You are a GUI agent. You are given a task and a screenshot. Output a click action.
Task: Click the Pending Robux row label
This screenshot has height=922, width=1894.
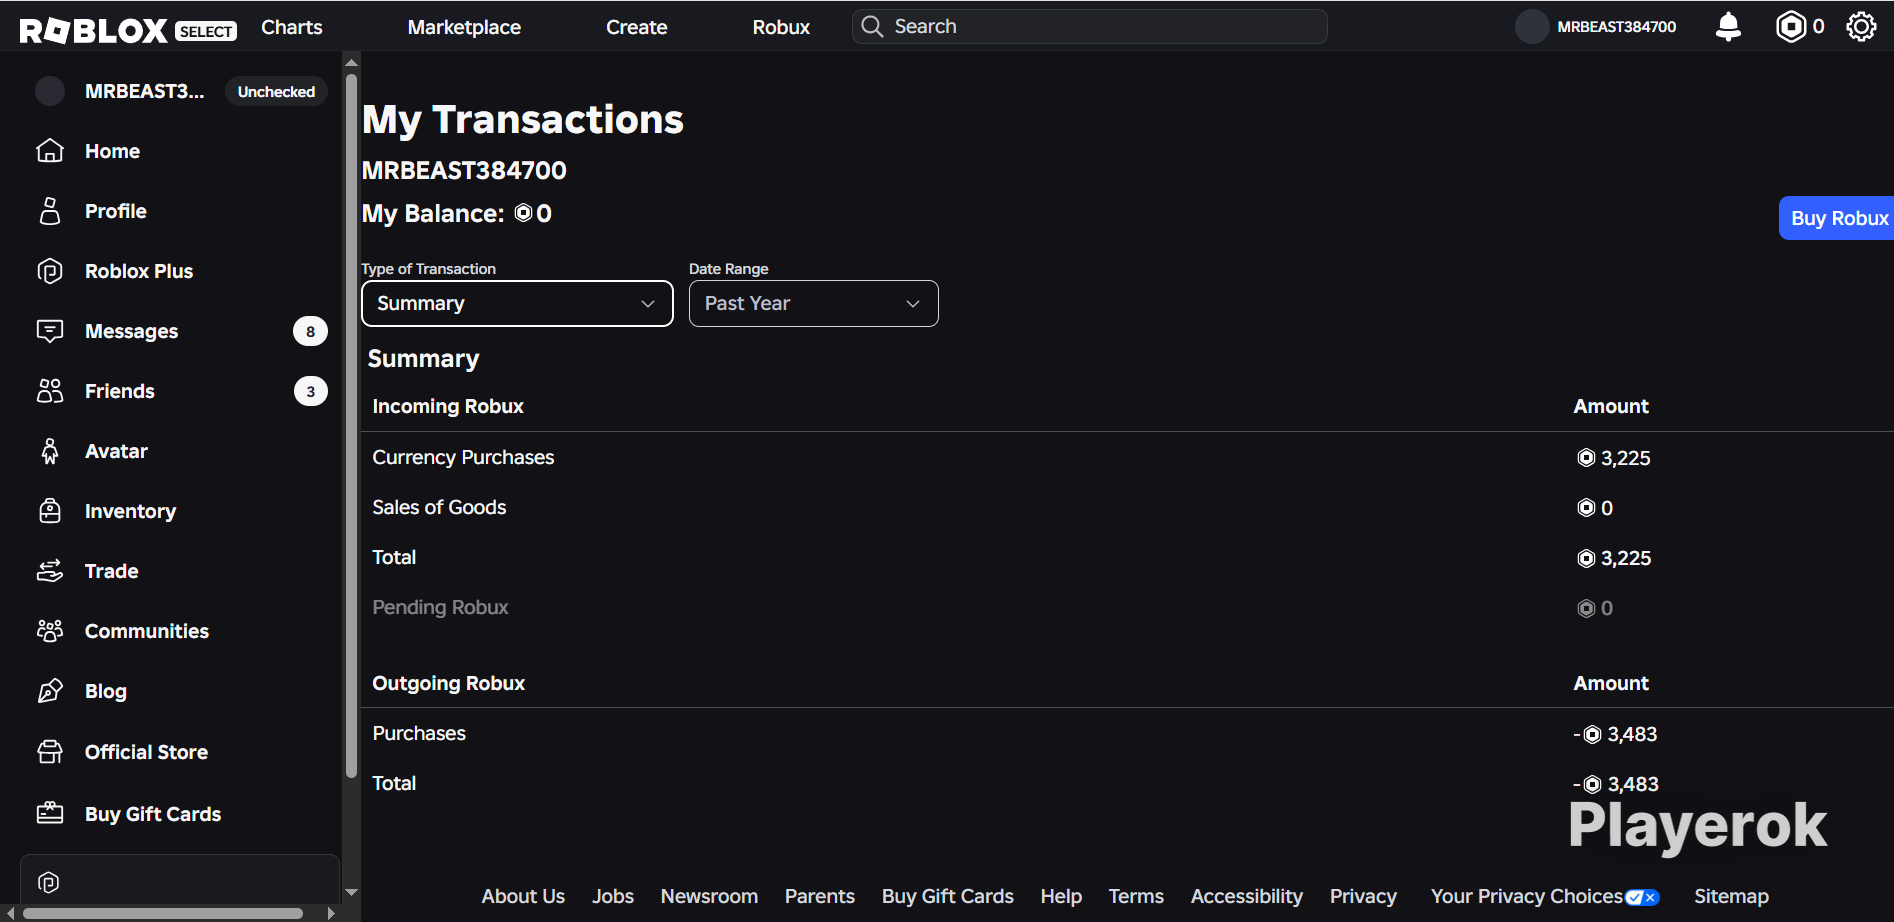[440, 607]
